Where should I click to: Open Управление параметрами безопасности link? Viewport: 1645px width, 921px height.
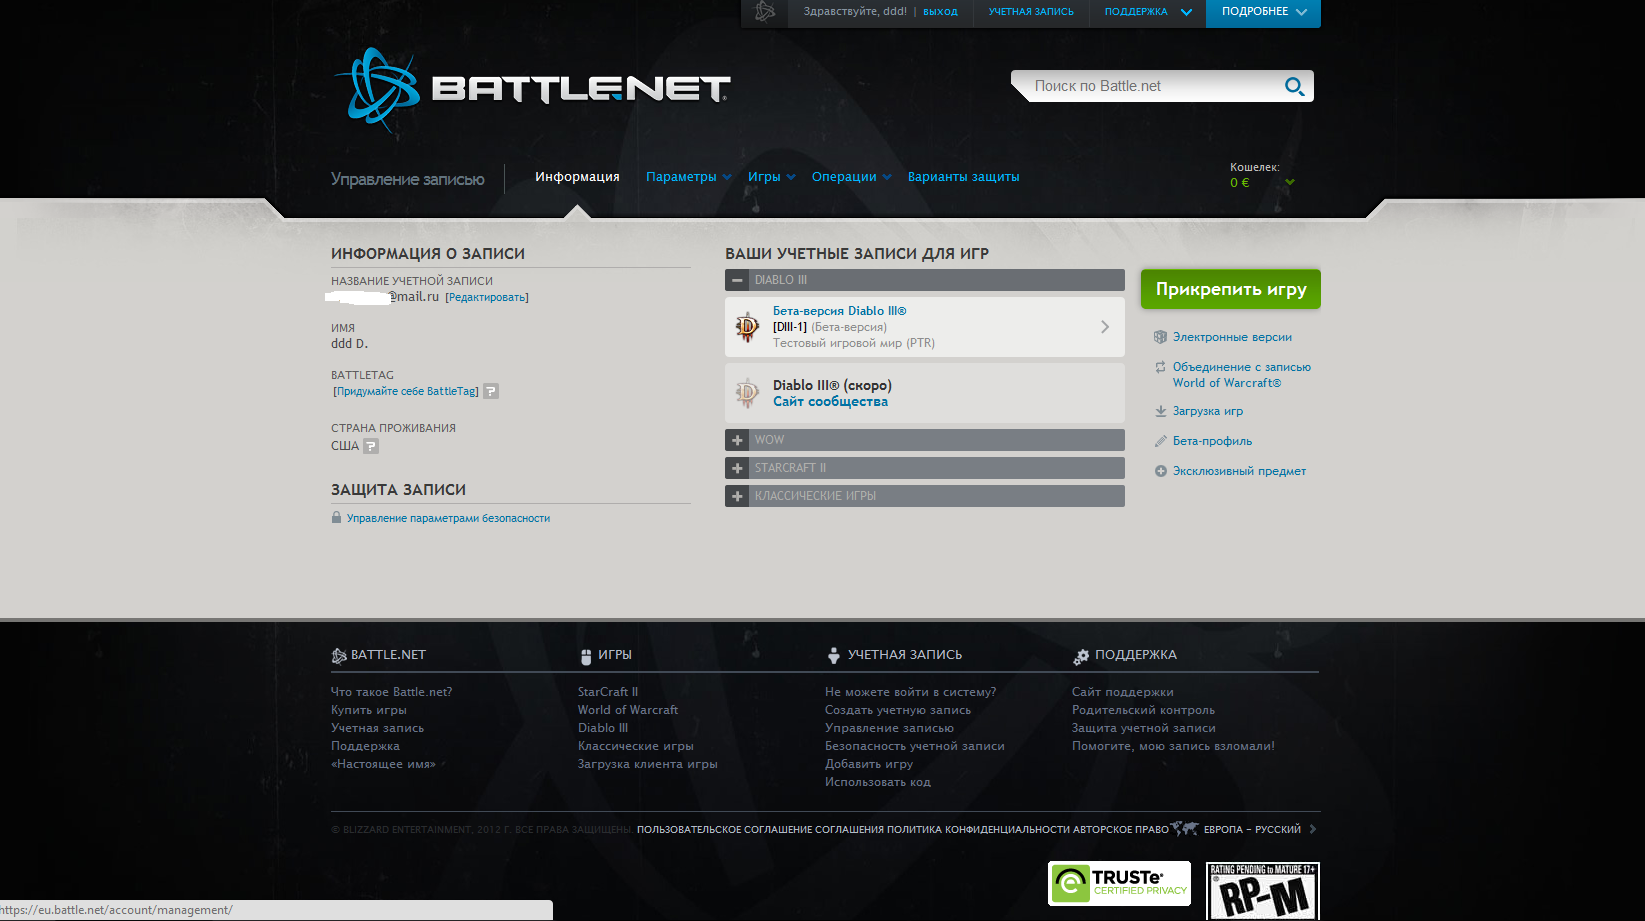coord(448,518)
